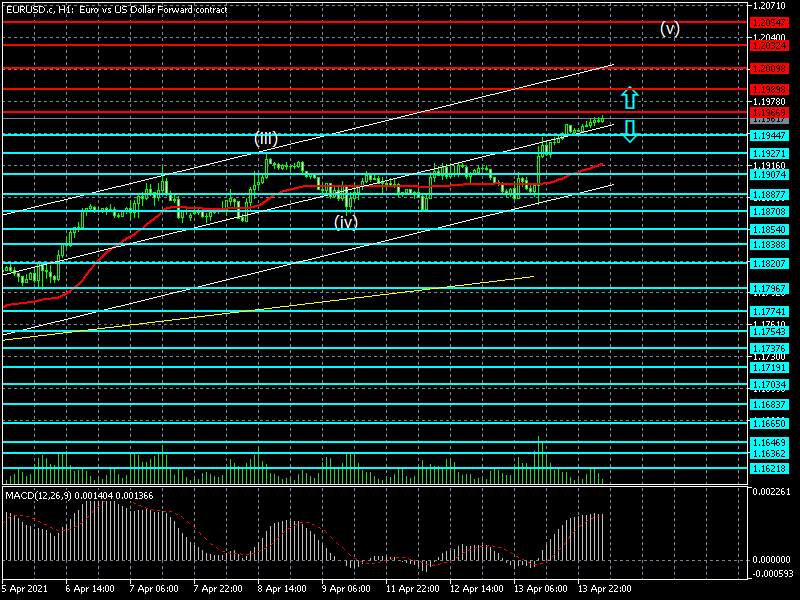Select the (v) wave label
800x600 pixels.
[670, 29]
